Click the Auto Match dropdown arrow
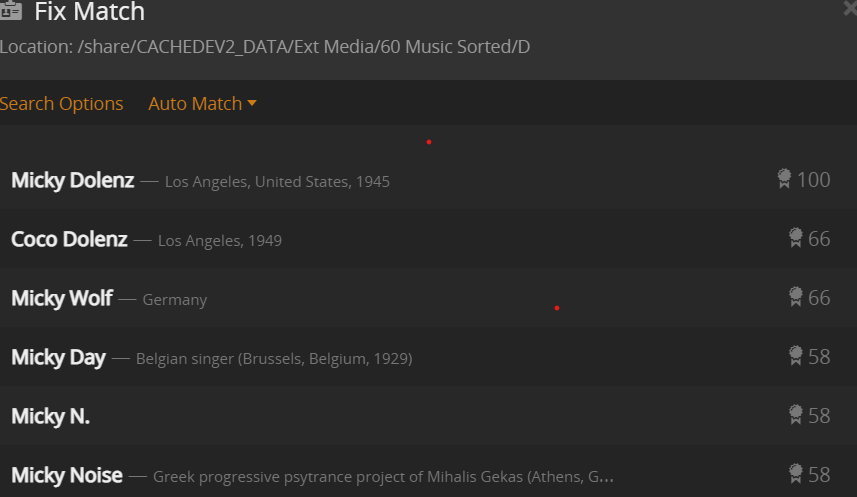The image size is (857, 497). (x=252, y=103)
